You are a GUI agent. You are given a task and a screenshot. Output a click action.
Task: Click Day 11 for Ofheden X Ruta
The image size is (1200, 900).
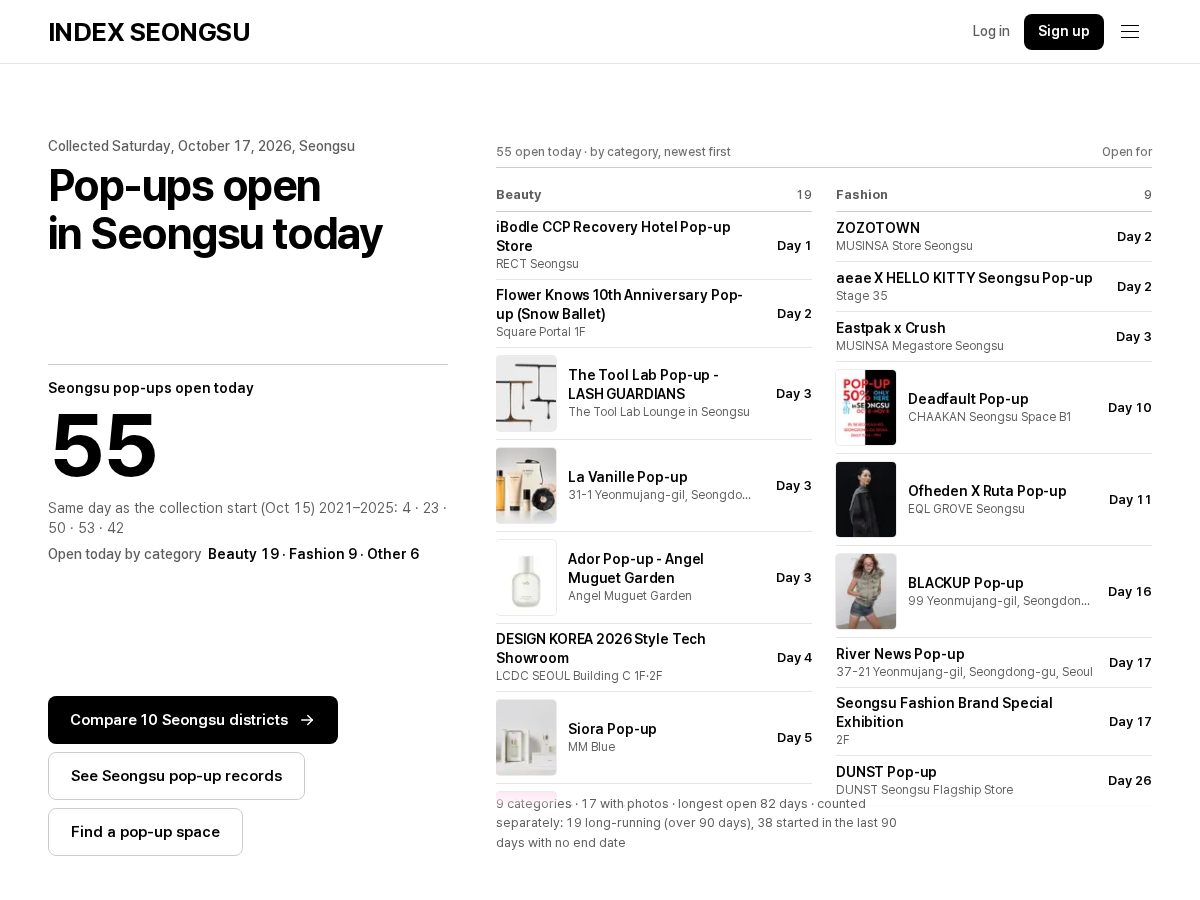[x=1130, y=500]
